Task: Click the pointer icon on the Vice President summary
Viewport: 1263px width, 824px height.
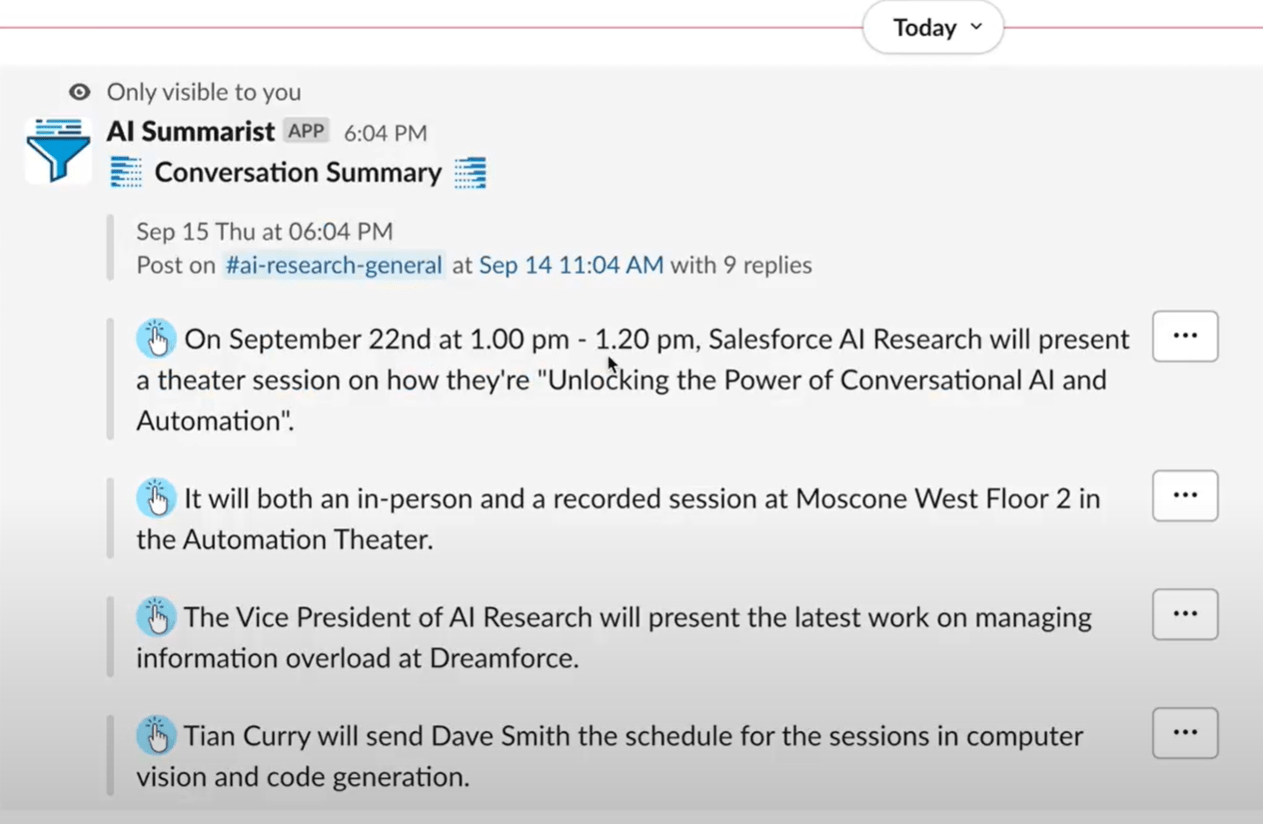Action: (156, 617)
